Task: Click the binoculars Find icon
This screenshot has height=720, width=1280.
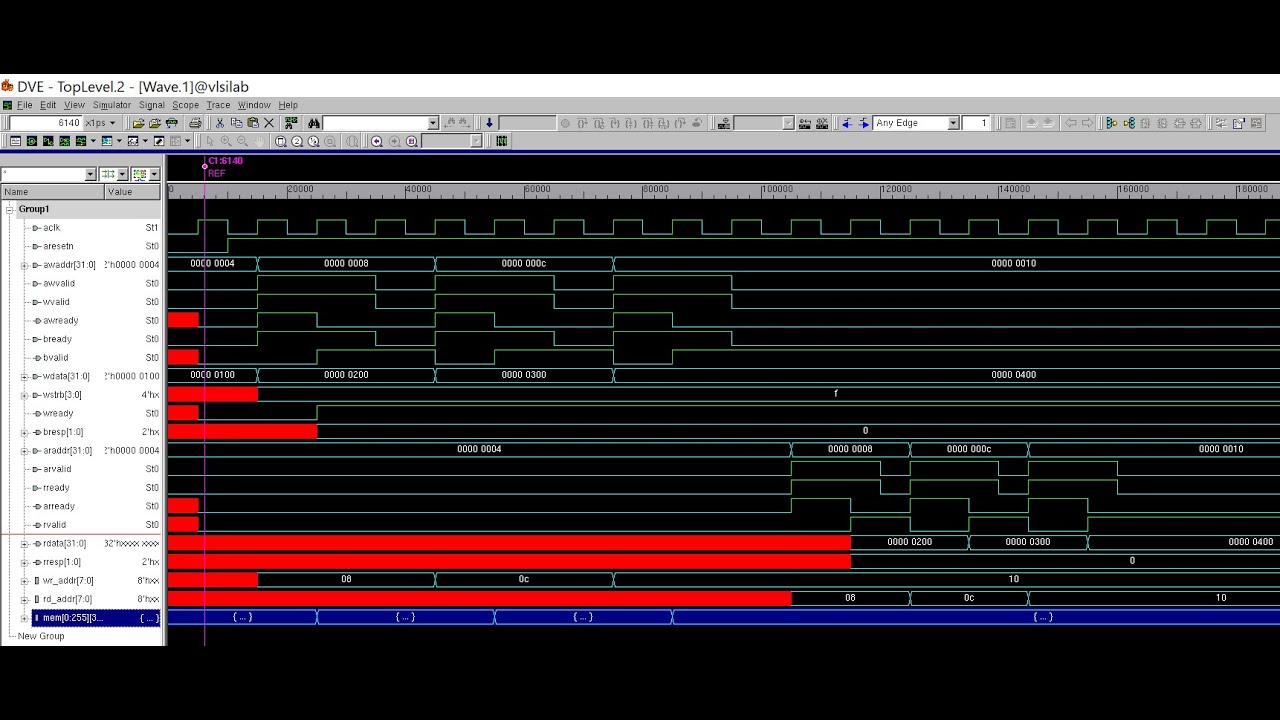Action: click(x=313, y=123)
